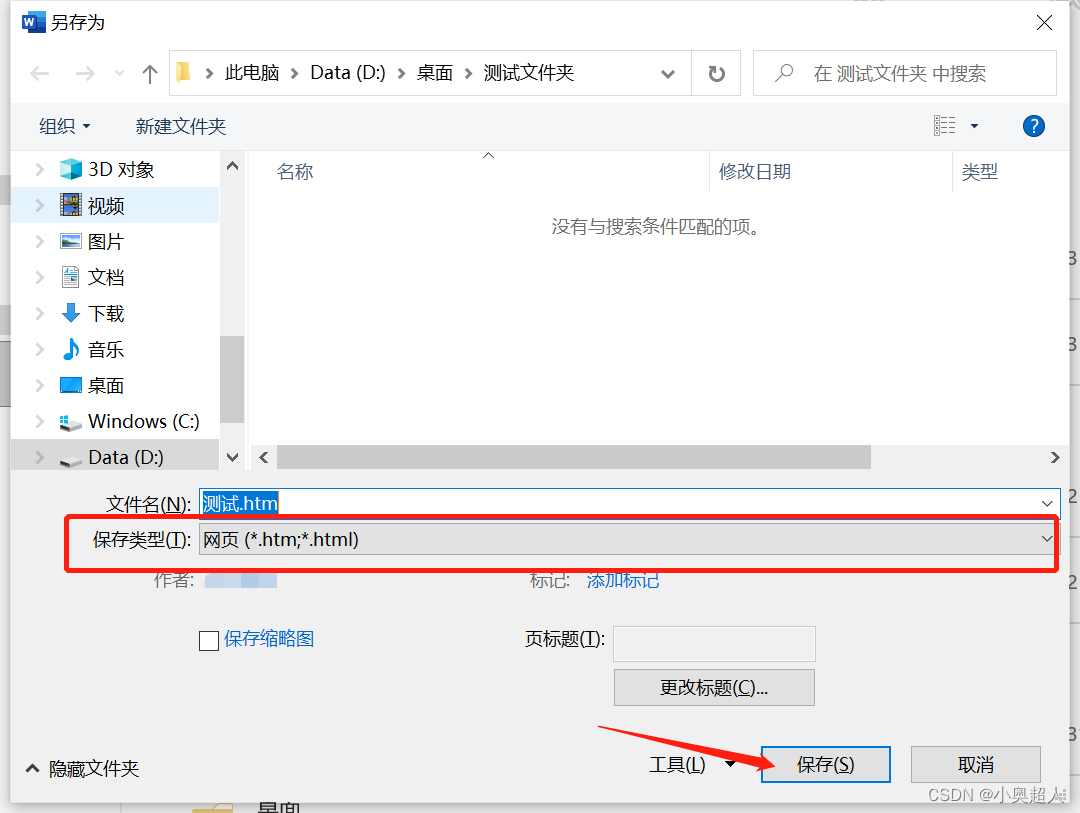Click 新建文件夹 button
The height and width of the screenshot is (813, 1080).
pos(180,126)
